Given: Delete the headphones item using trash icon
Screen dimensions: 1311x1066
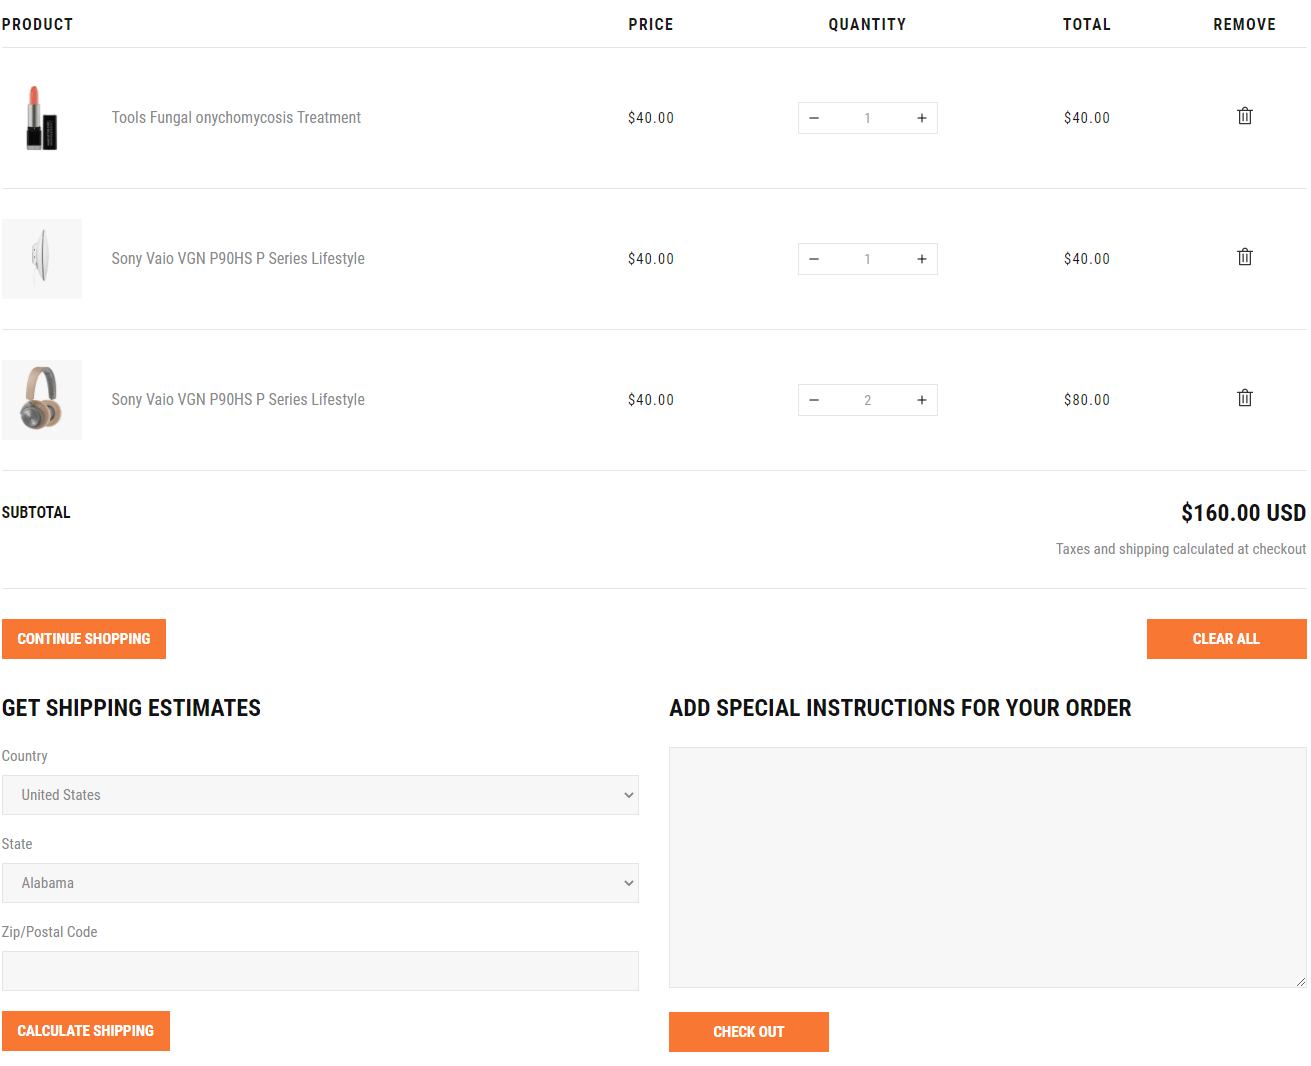Looking at the screenshot, I should pyautogui.click(x=1244, y=398).
